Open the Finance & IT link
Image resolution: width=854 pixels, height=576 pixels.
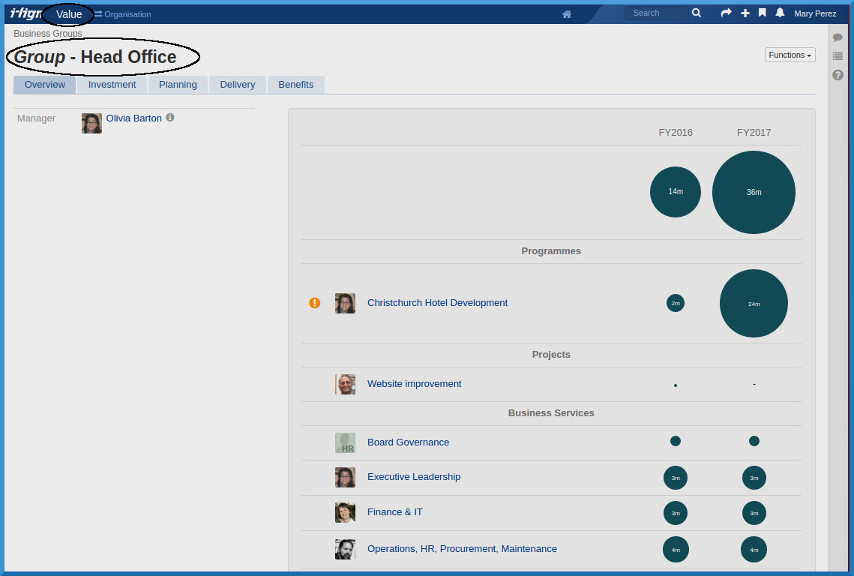(x=395, y=512)
